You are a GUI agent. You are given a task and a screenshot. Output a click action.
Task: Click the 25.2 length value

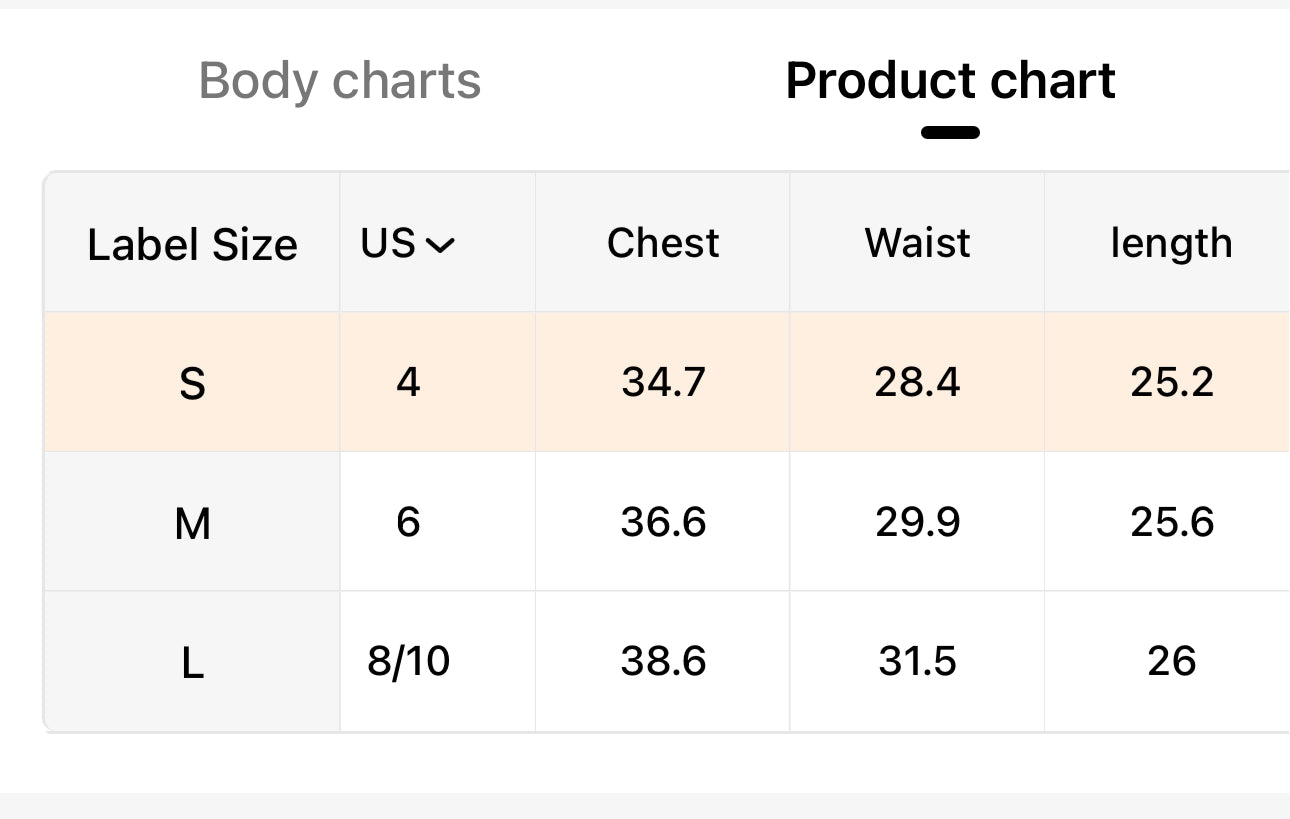(1172, 382)
